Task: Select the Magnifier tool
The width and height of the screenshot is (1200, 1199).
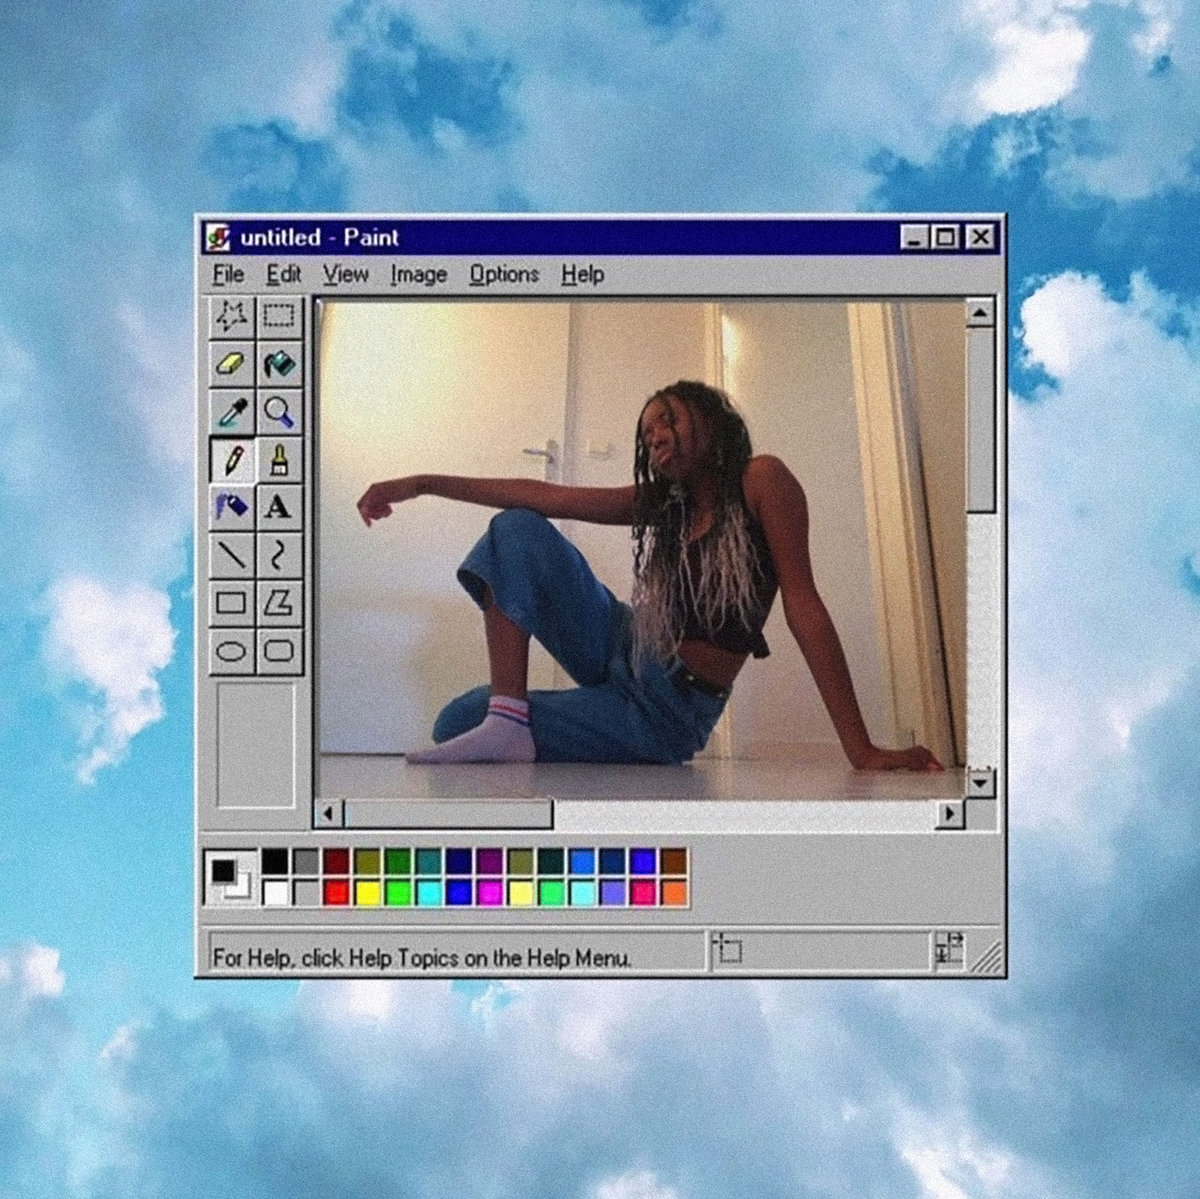Action: coord(279,412)
